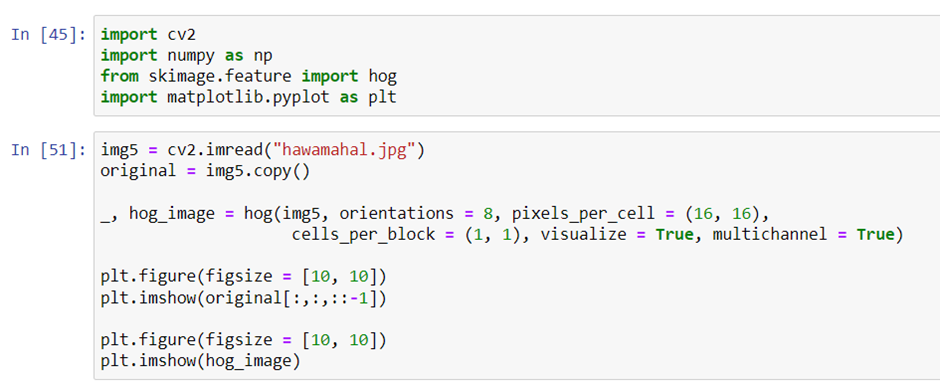
Task: Click the import numpy as np line
Action: point(187,56)
